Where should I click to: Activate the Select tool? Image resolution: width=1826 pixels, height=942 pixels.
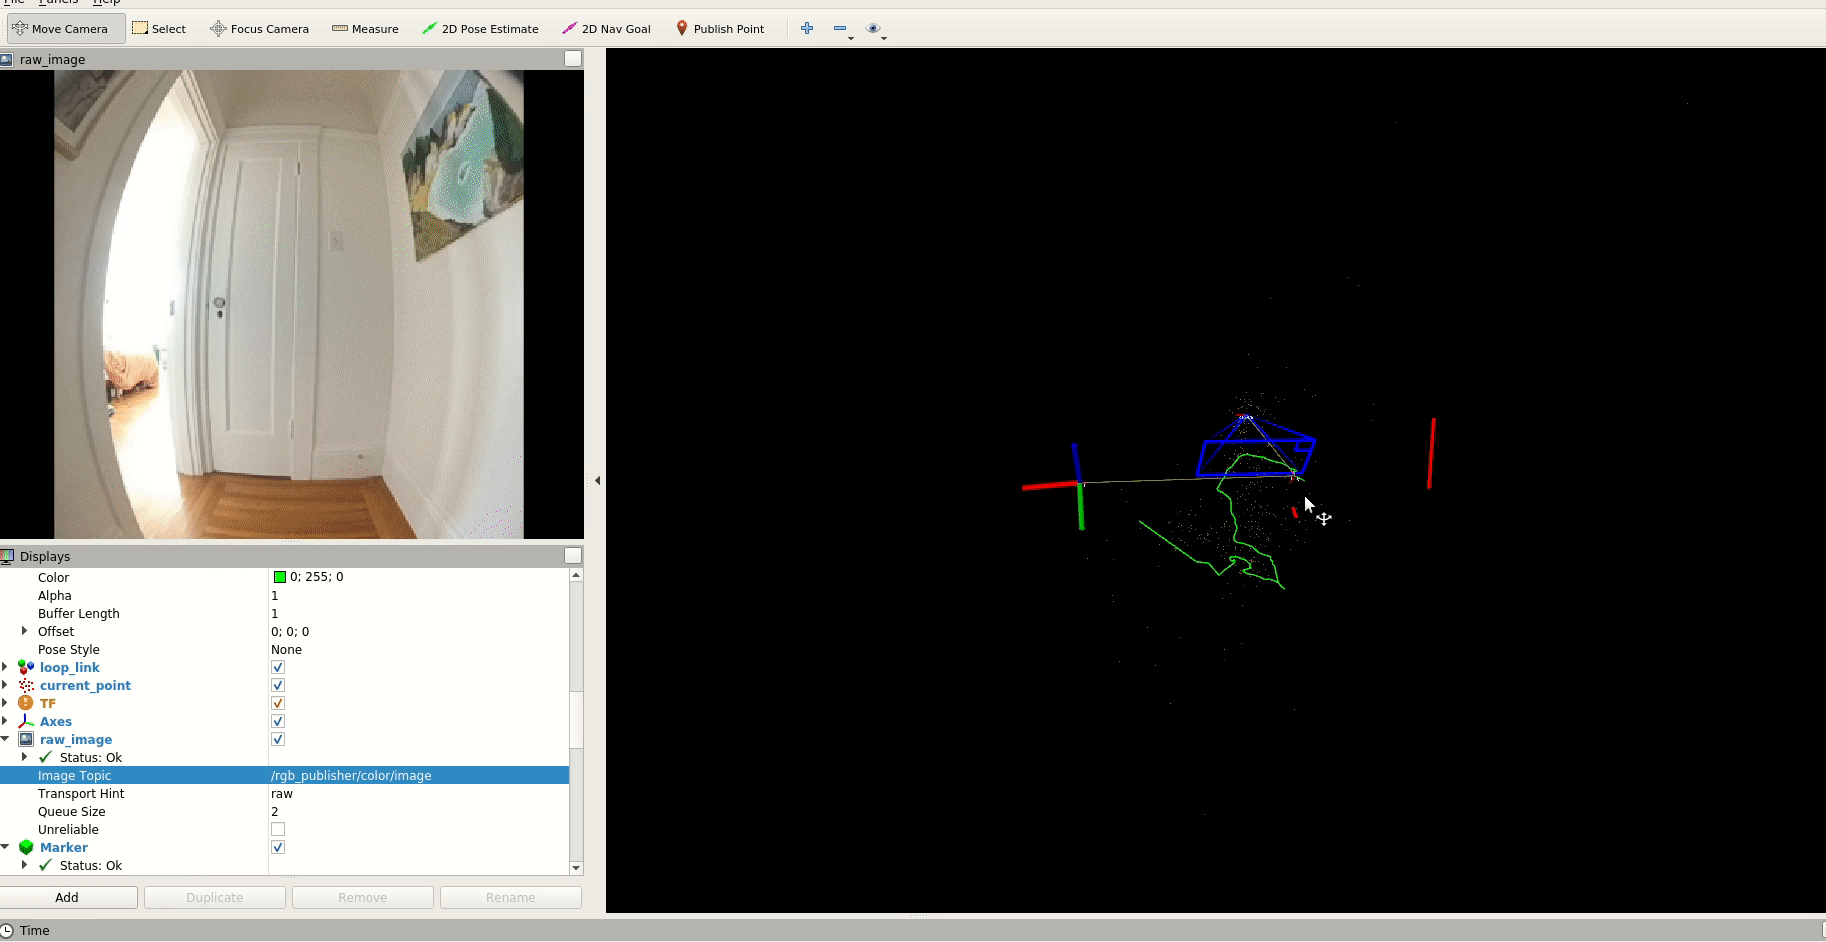tap(159, 29)
